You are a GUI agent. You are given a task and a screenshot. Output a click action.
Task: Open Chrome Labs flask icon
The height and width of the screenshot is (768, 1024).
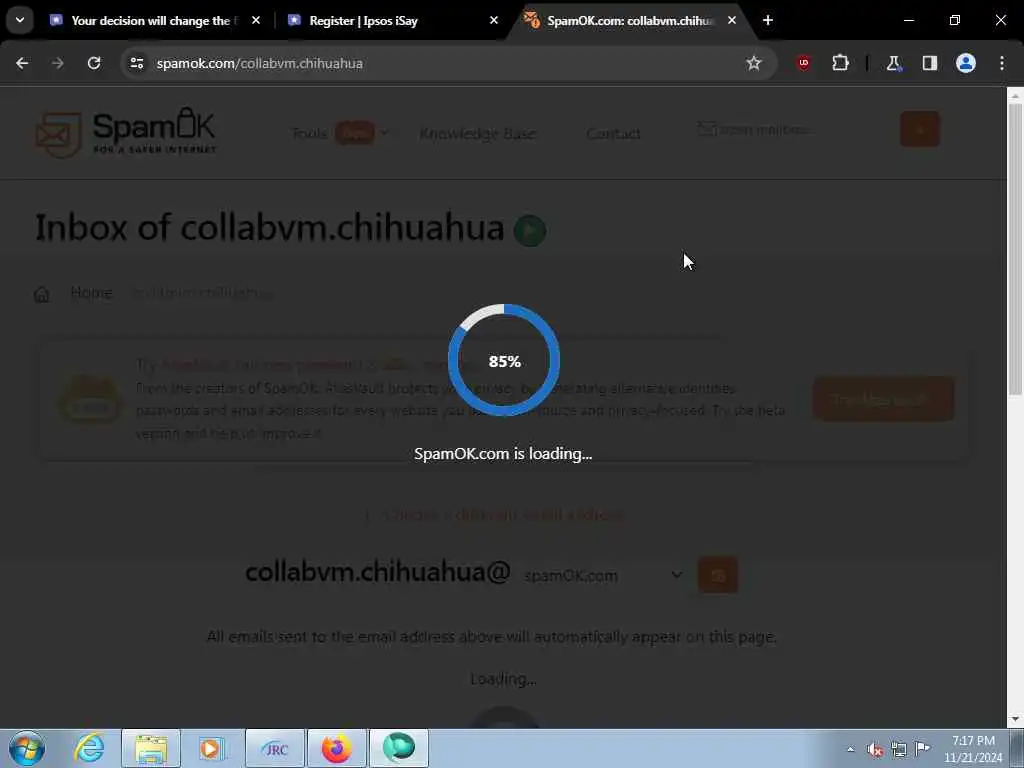pyautogui.click(x=893, y=63)
